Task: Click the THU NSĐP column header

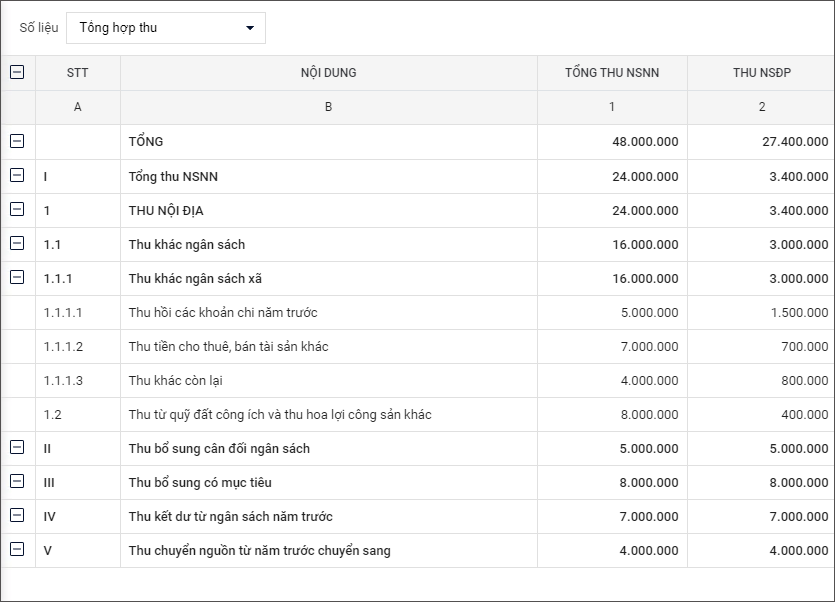Action: (x=761, y=73)
